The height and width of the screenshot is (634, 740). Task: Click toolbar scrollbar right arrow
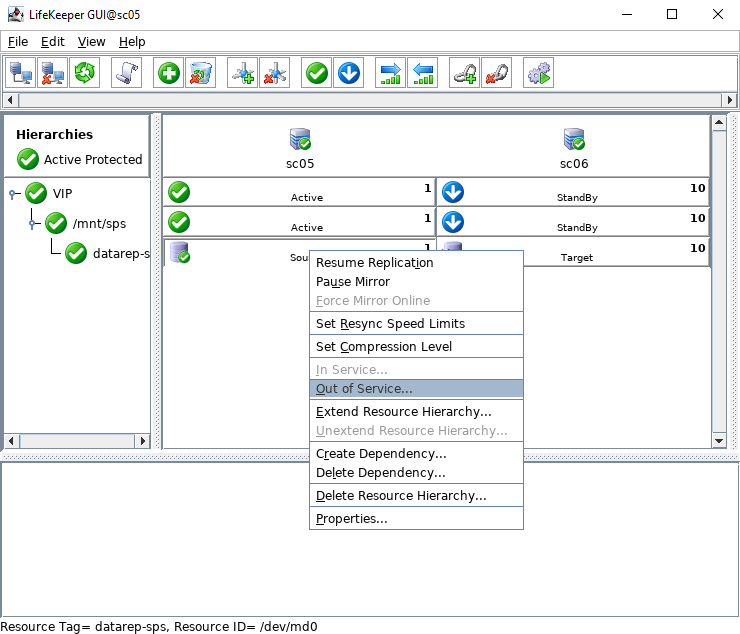point(729,100)
